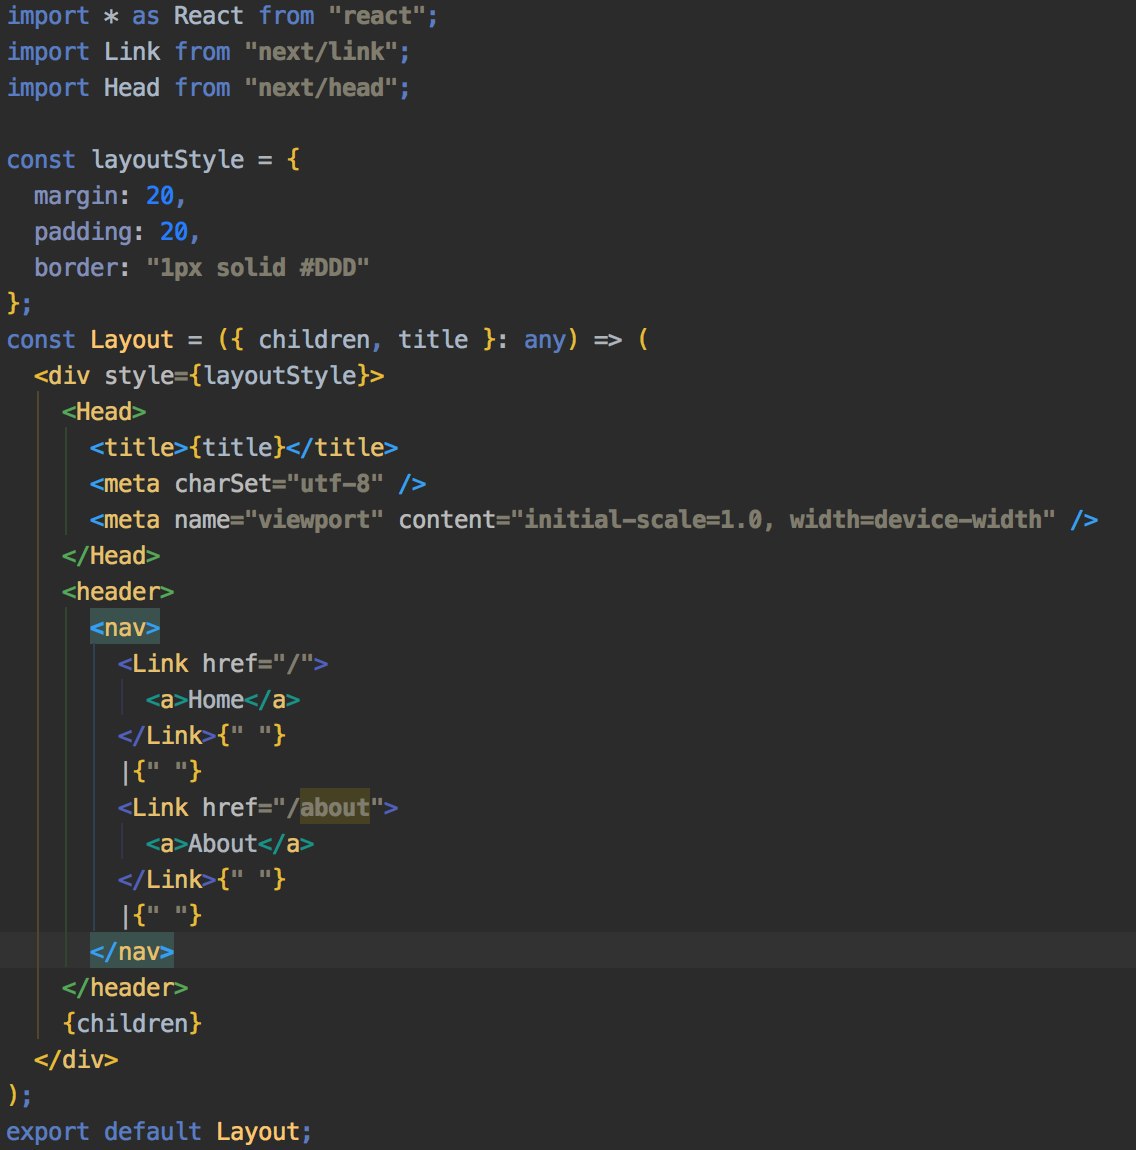Click the => arrow in the Layout definition
Viewport: 1136px width, 1150px height.
[x=607, y=339]
